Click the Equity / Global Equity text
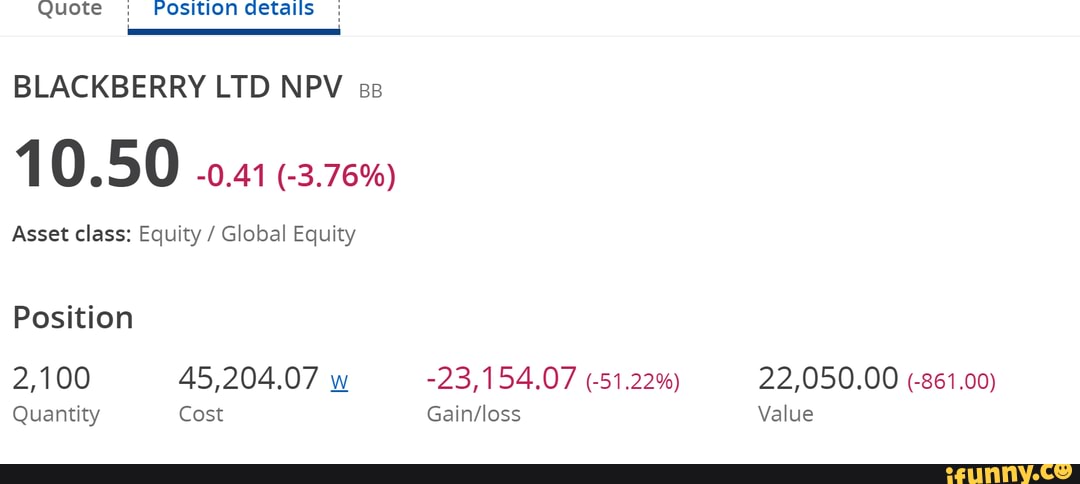Screen dimensions: 1080x484 [247, 234]
